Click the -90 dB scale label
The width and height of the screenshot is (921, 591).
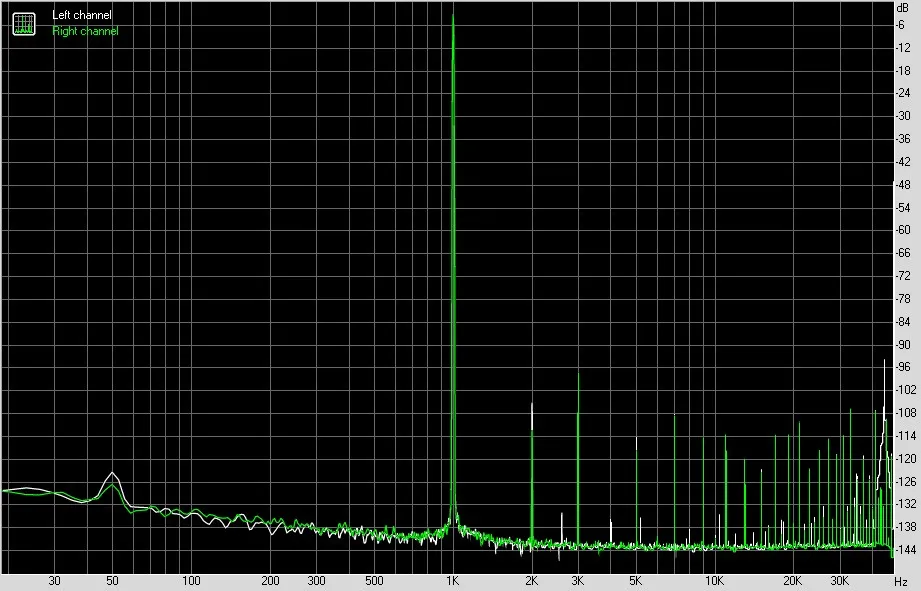click(903, 344)
